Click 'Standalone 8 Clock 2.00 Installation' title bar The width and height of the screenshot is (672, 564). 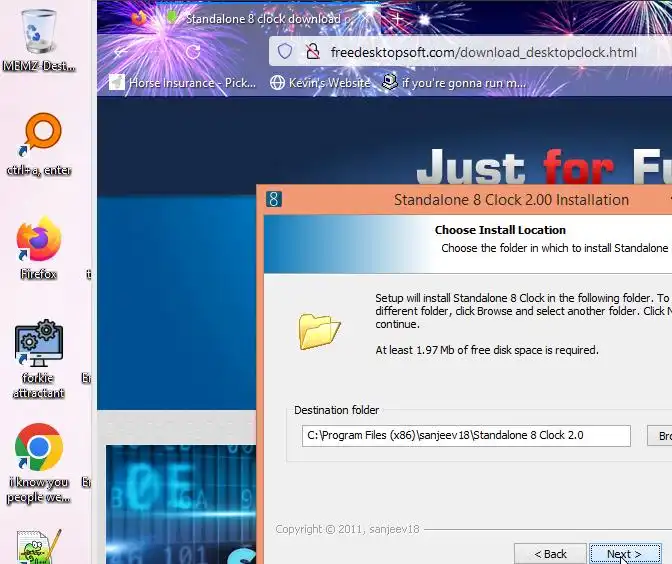[x=511, y=200]
